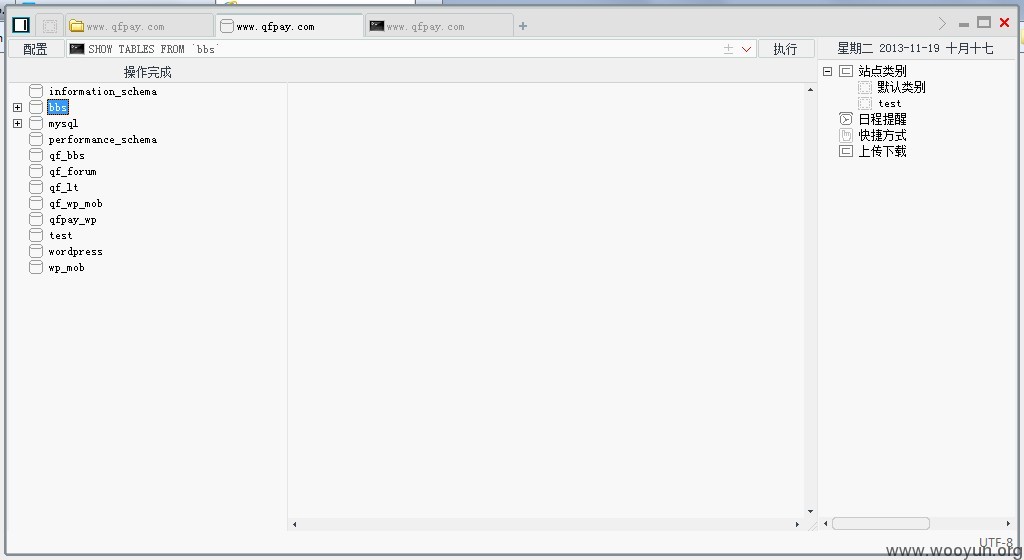Click the plus-minus icon in query bar
This screenshot has height=560, width=1024.
point(728,49)
